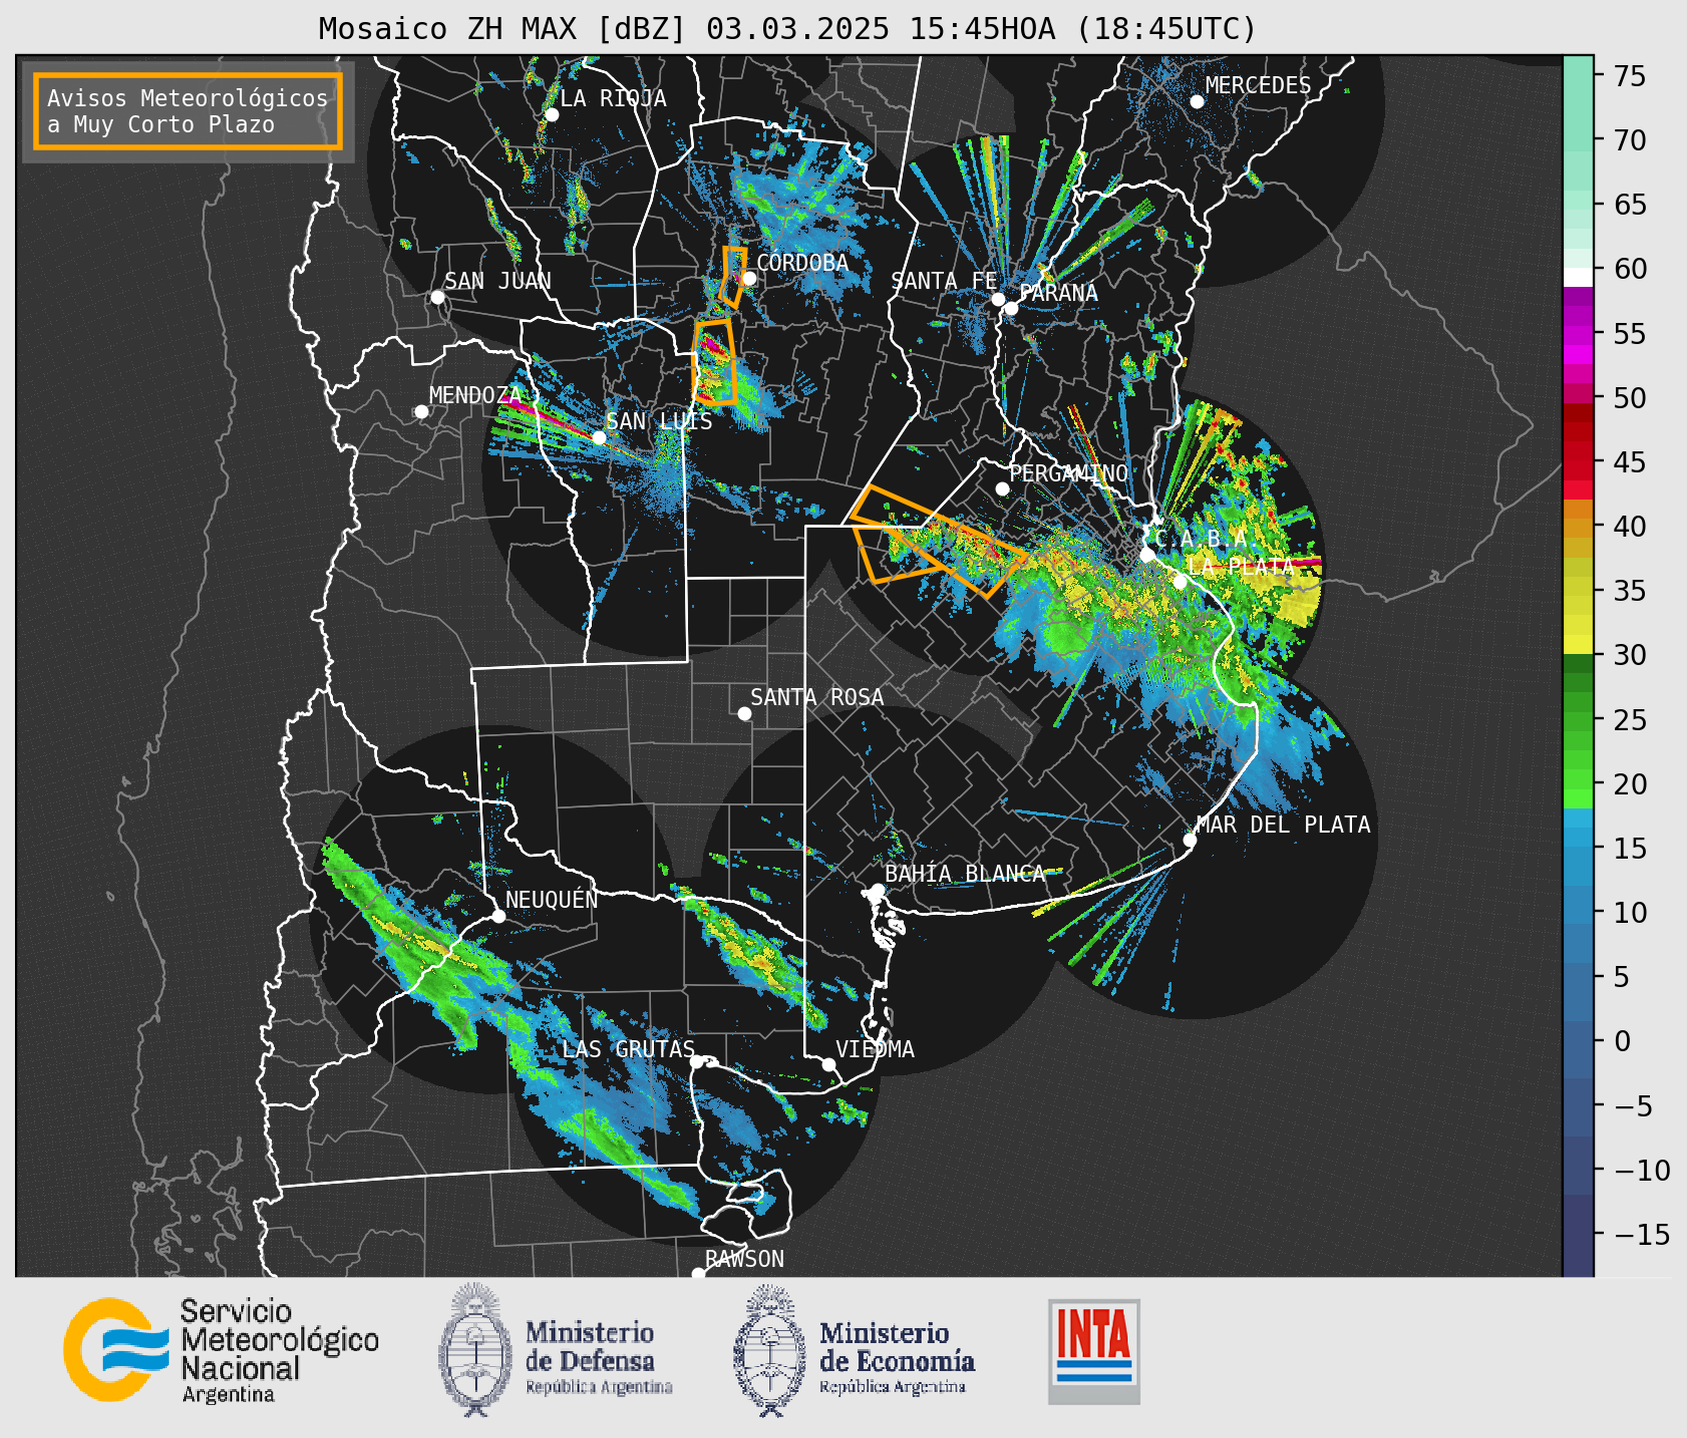1687x1438 pixels.
Task: Click the yellow 30 dBZ color on the scale
Action: click(x=1578, y=645)
